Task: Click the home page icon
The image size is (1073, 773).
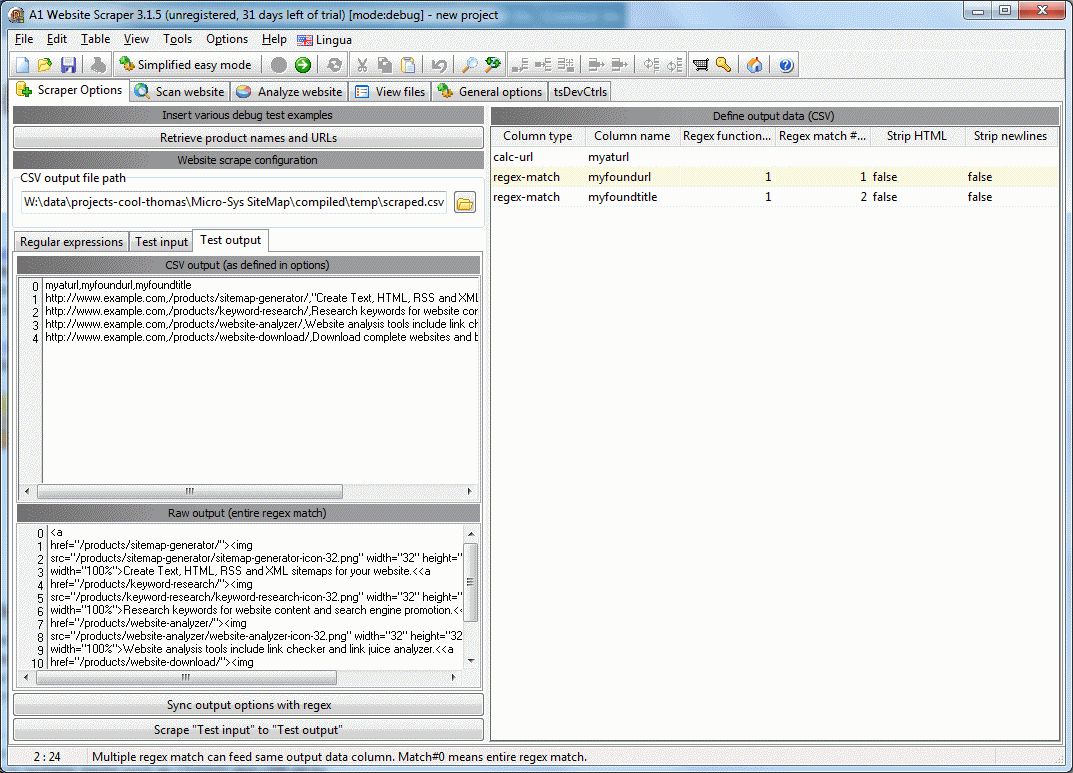Action: click(754, 65)
